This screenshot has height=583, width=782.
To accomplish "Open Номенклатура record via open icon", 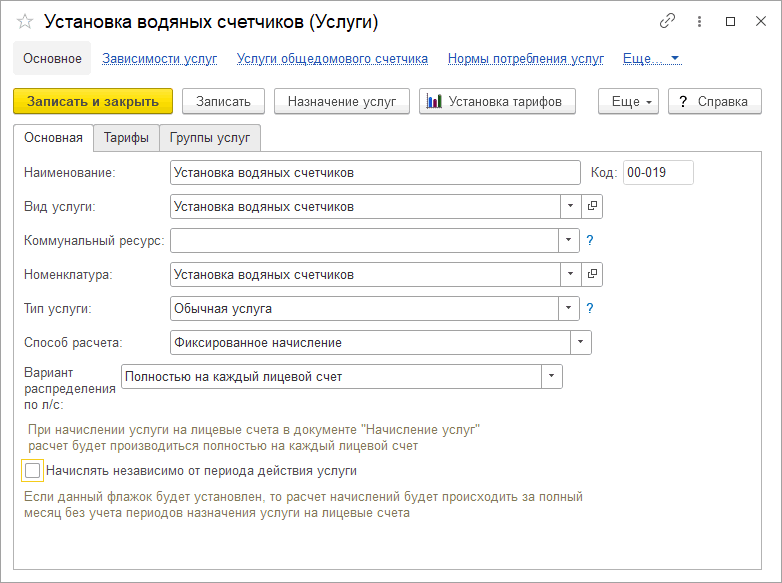I will (592, 274).
